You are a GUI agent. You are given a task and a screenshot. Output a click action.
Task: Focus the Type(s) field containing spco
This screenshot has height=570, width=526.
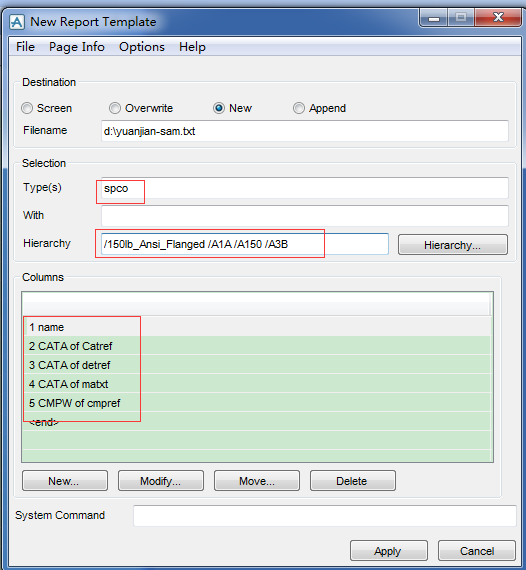click(x=305, y=188)
